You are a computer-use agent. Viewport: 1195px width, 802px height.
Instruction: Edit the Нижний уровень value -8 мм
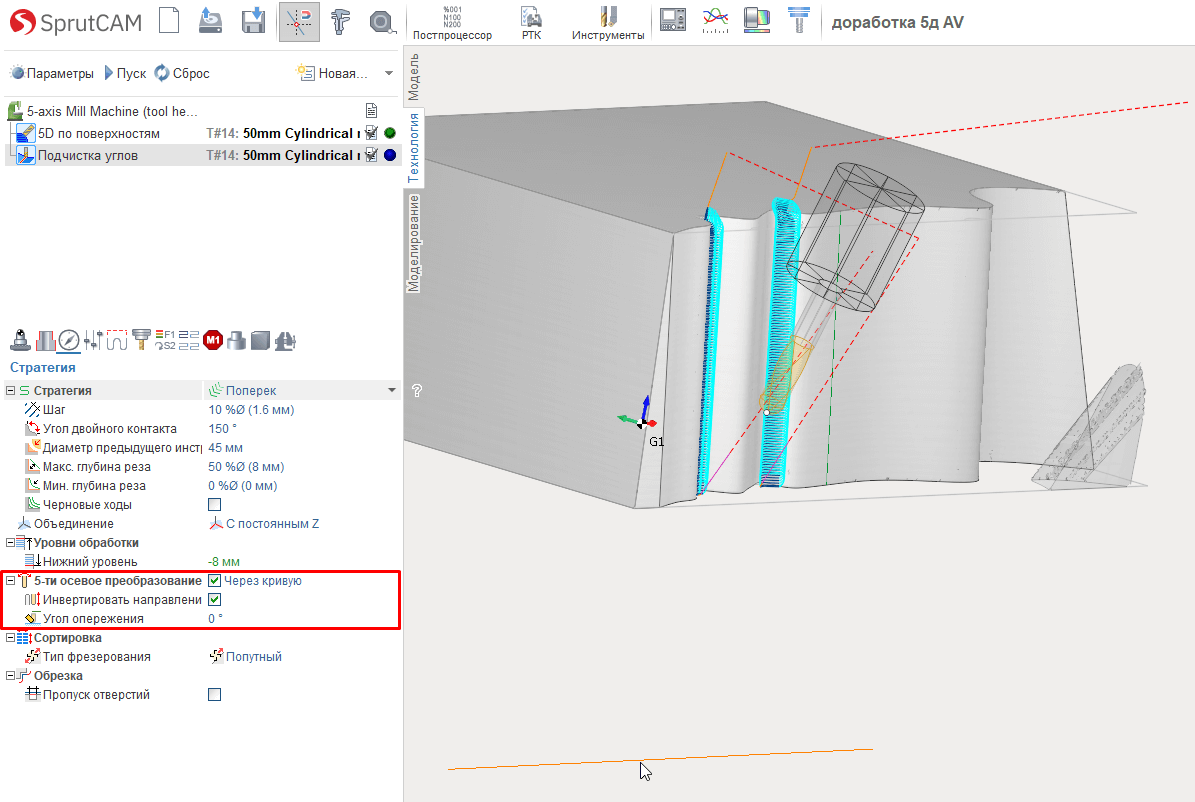pyautogui.click(x=224, y=562)
